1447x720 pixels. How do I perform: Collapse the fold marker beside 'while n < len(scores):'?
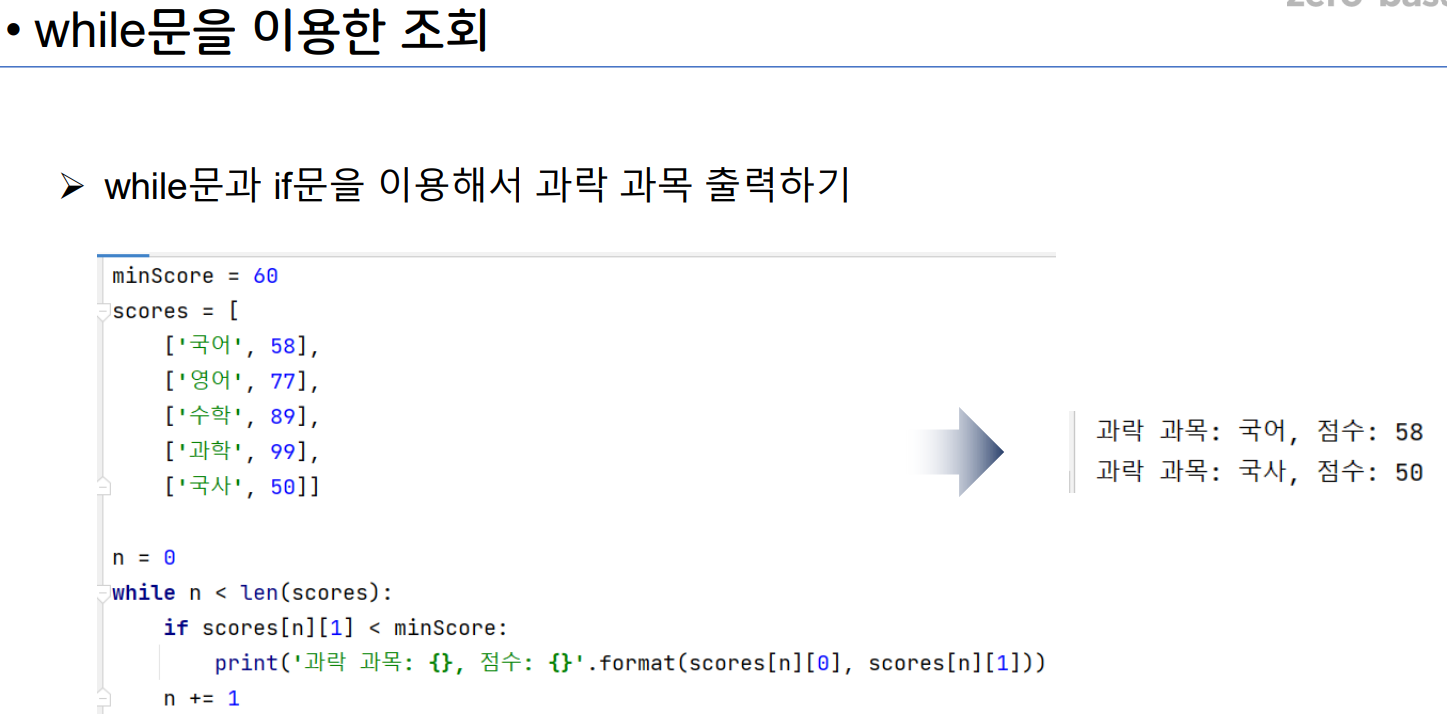[103, 593]
